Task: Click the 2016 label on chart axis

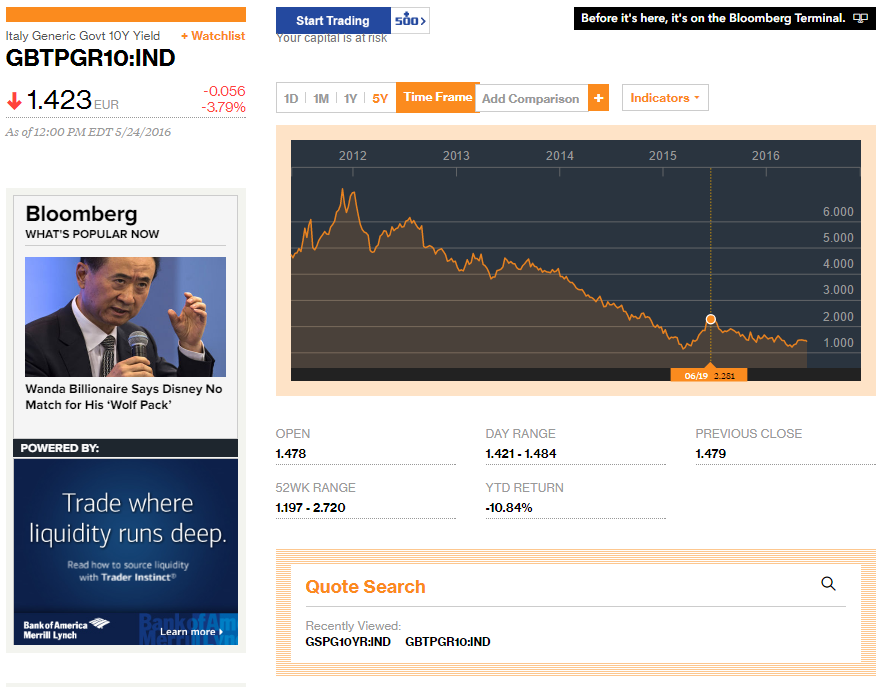Action: click(766, 156)
